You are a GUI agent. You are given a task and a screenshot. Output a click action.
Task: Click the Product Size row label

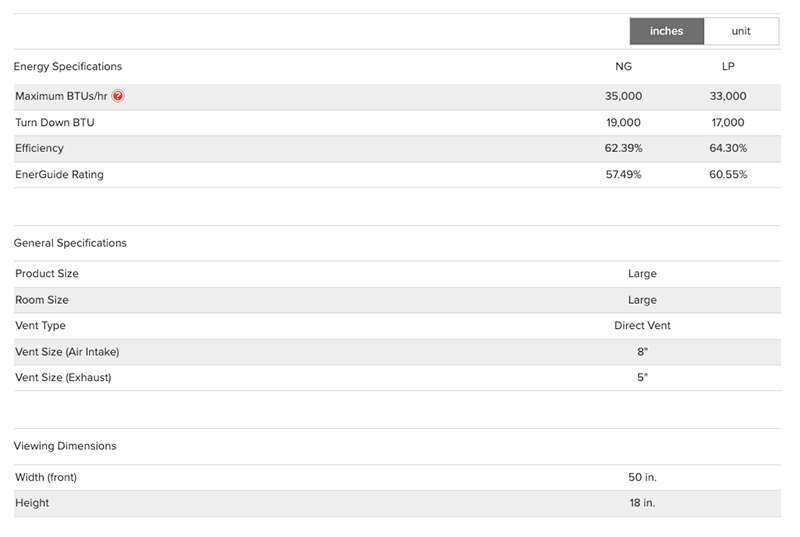(x=47, y=273)
